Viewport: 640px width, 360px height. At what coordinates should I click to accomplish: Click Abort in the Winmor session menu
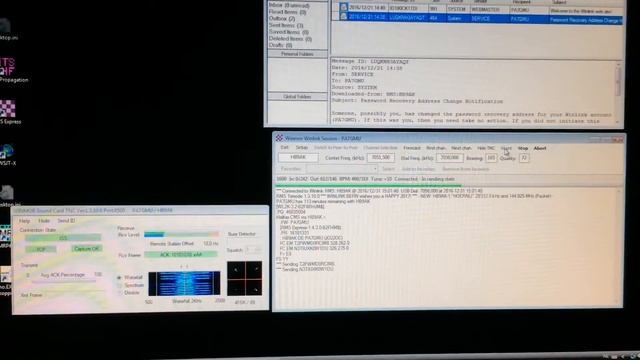click(540, 148)
